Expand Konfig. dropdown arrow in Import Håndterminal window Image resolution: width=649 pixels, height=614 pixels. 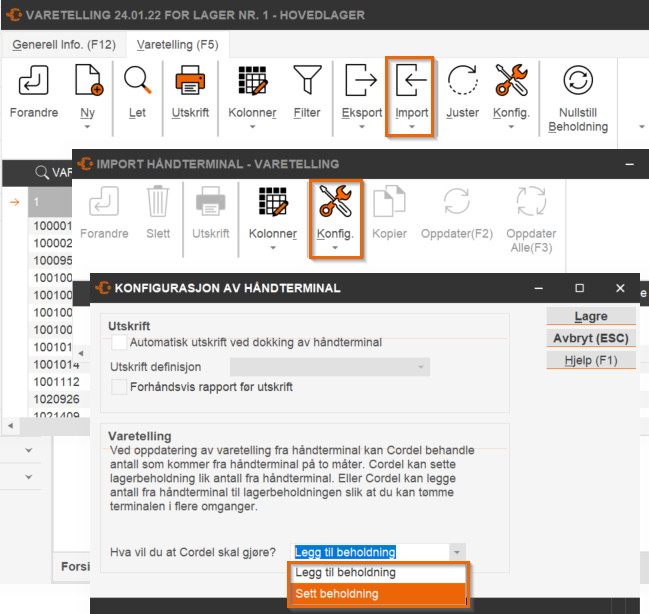[x=335, y=248]
